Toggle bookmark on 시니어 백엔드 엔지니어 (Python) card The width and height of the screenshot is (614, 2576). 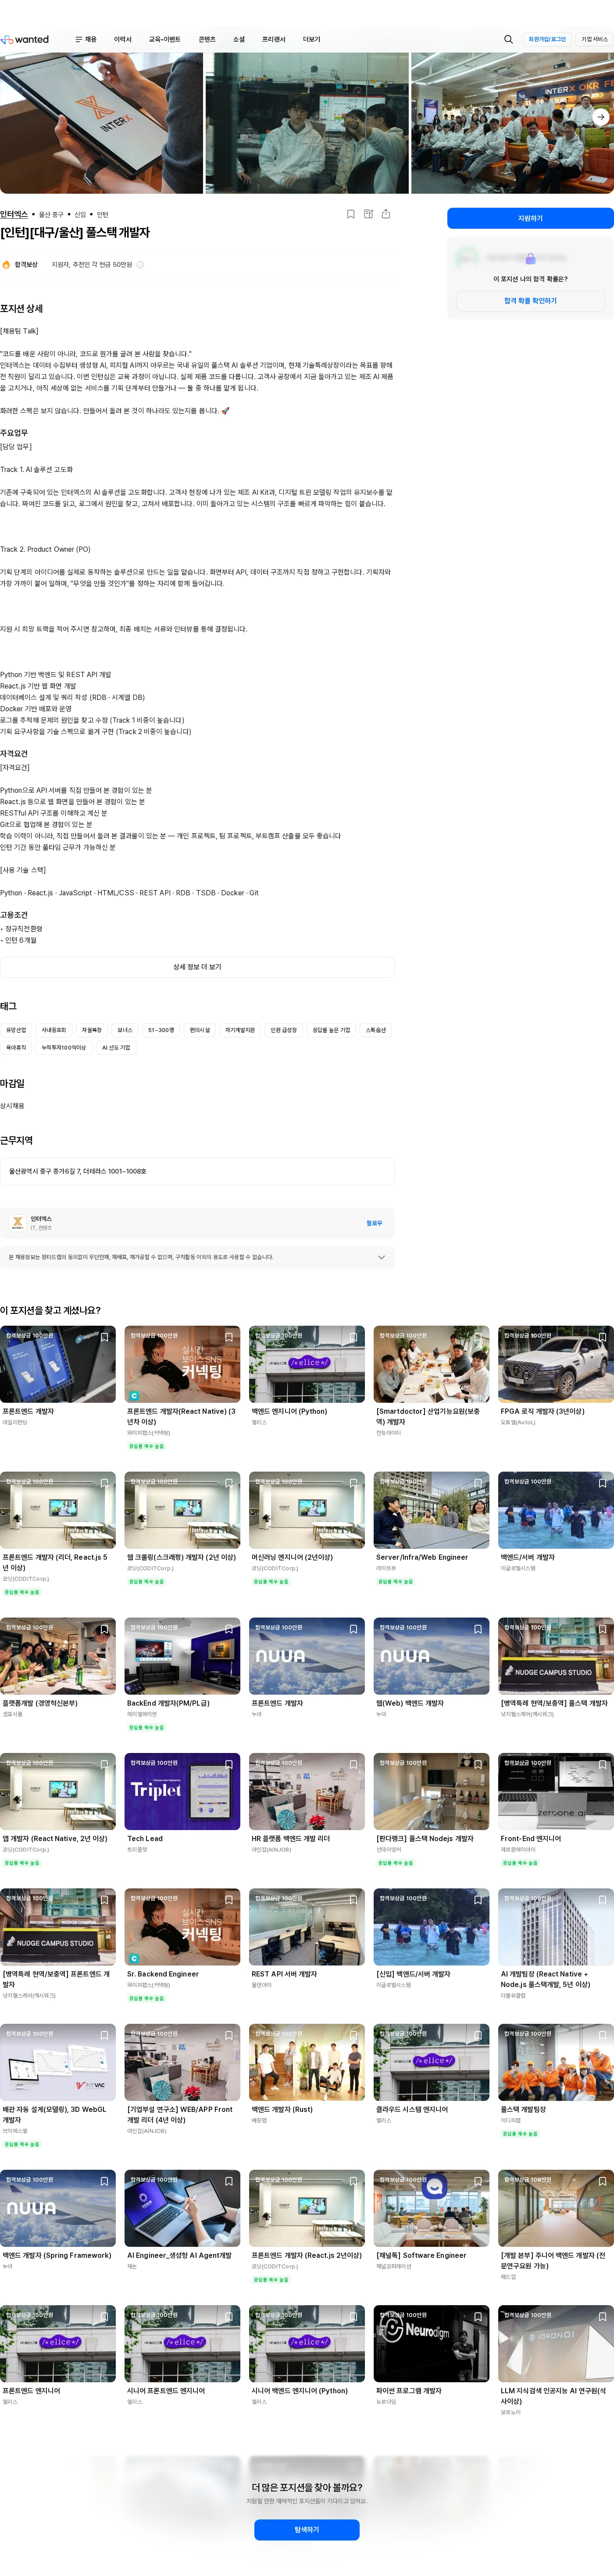pos(353,2317)
